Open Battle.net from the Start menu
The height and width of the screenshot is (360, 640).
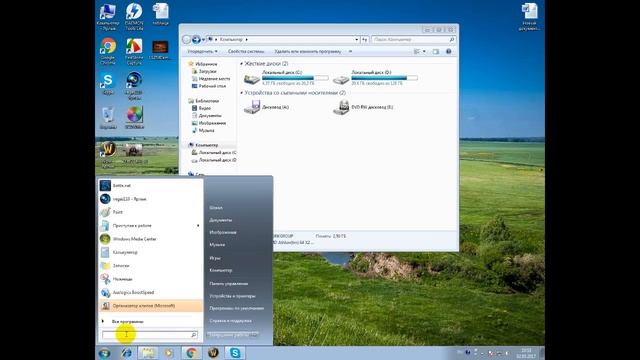click(x=151, y=185)
